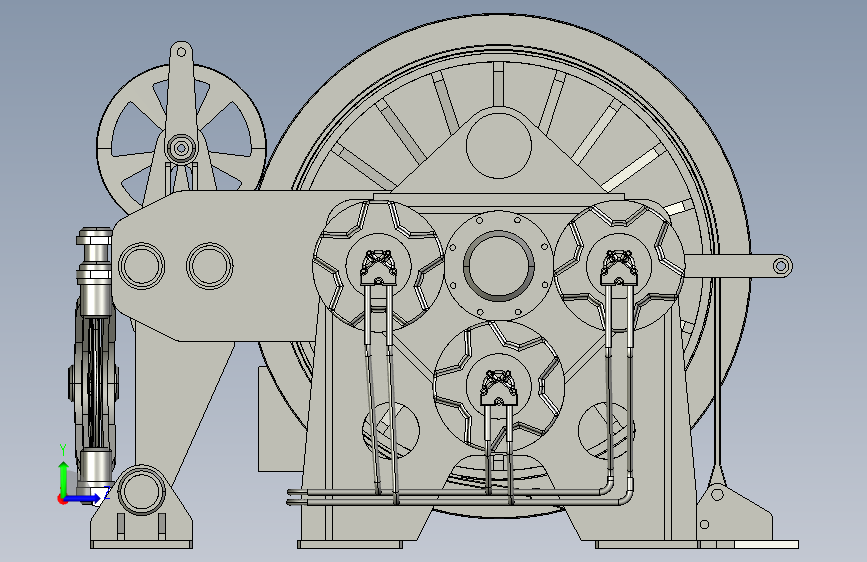Select the bottom center gear hub
867x562 pixels.
click(499, 386)
